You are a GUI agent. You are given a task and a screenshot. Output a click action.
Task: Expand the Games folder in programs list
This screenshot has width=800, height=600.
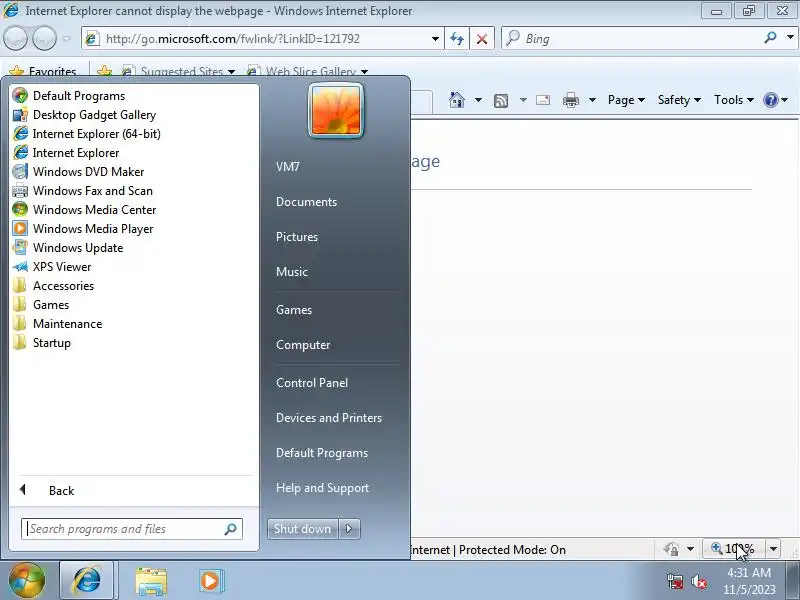click(x=51, y=305)
